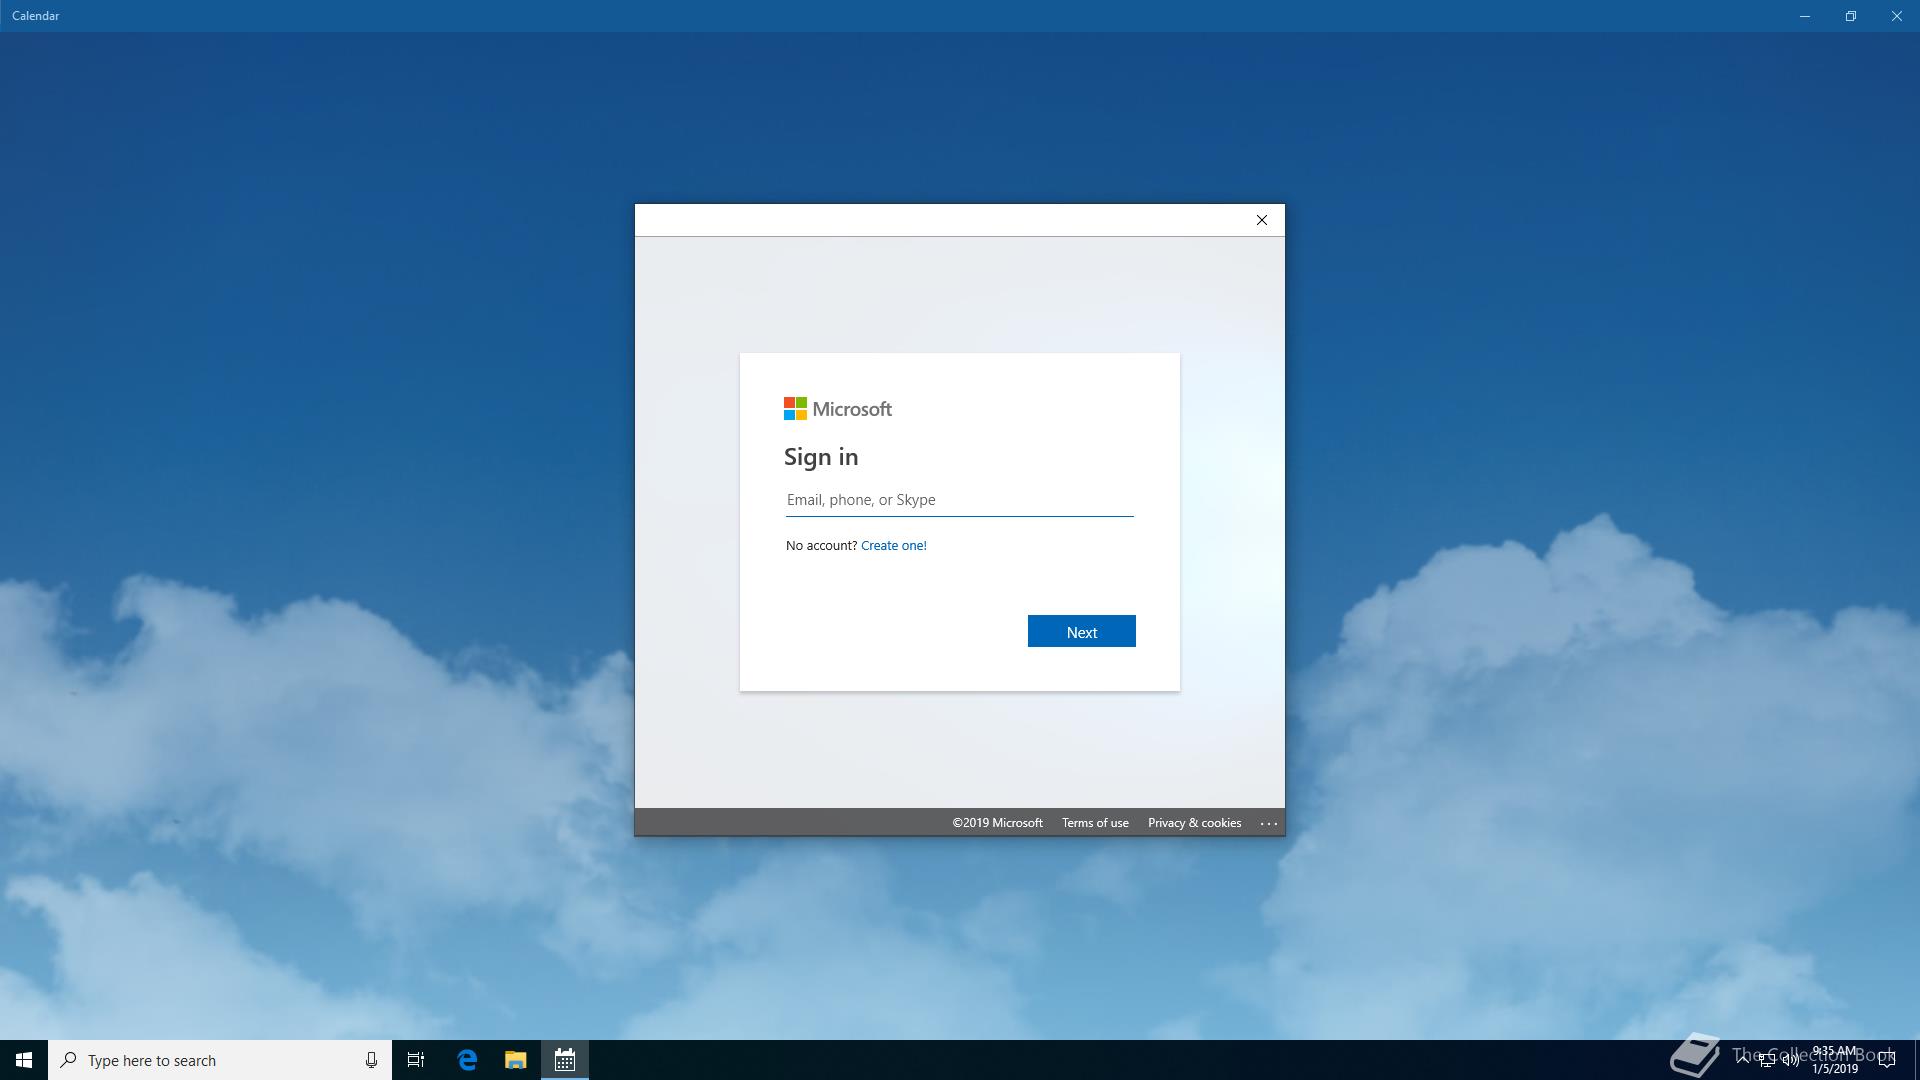1920x1080 pixels.
Task: Open the Terms of use link
Action: 1095,823
